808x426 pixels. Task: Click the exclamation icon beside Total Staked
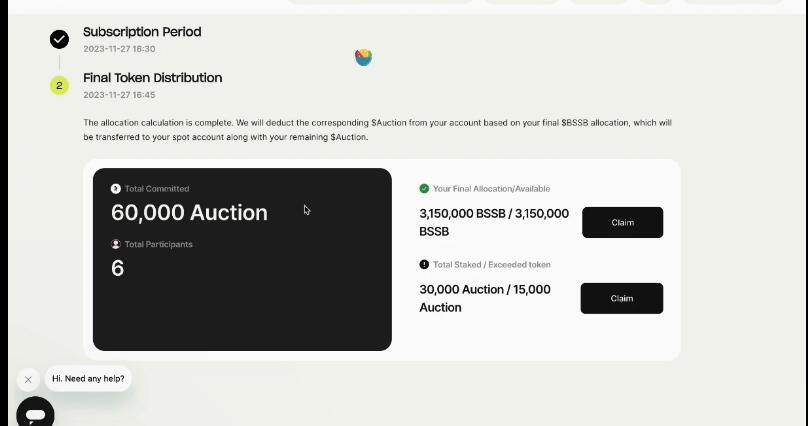[424, 264]
